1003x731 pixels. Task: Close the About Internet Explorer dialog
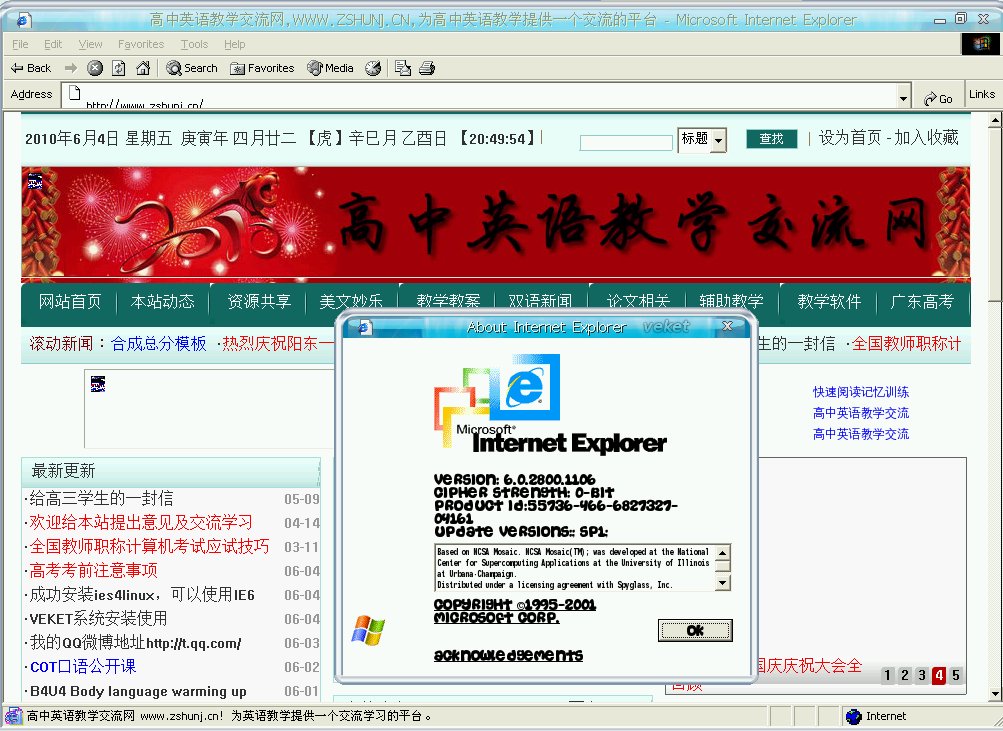point(727,326)
